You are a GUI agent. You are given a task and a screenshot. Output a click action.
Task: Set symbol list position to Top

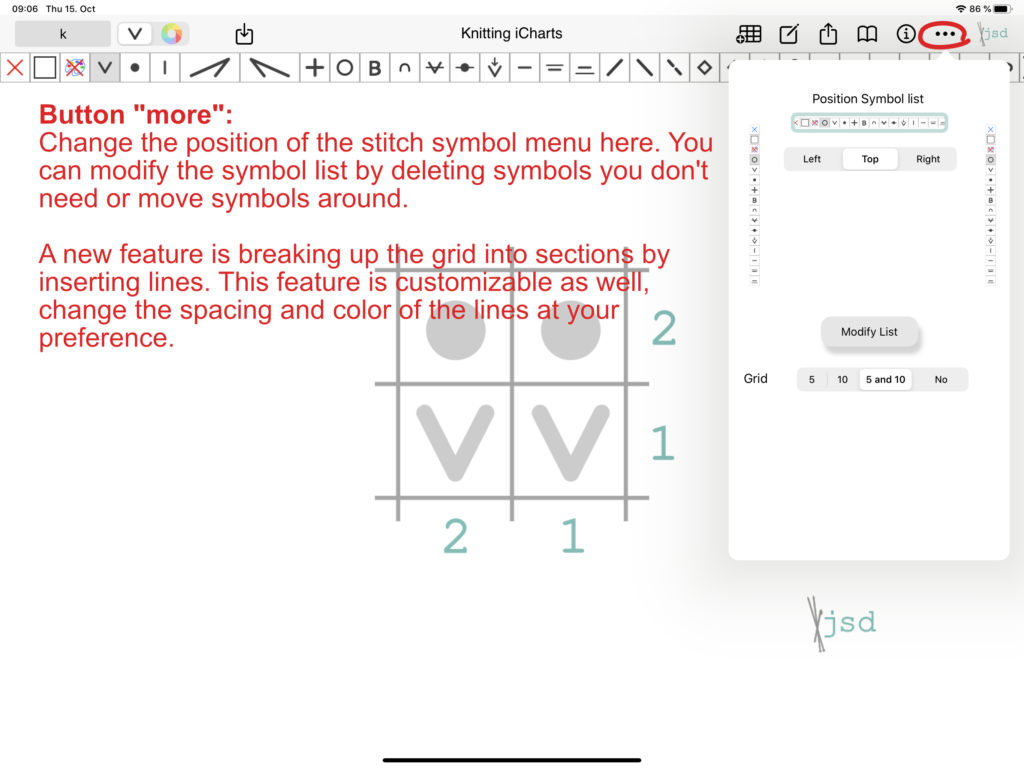tap(870, 159)
